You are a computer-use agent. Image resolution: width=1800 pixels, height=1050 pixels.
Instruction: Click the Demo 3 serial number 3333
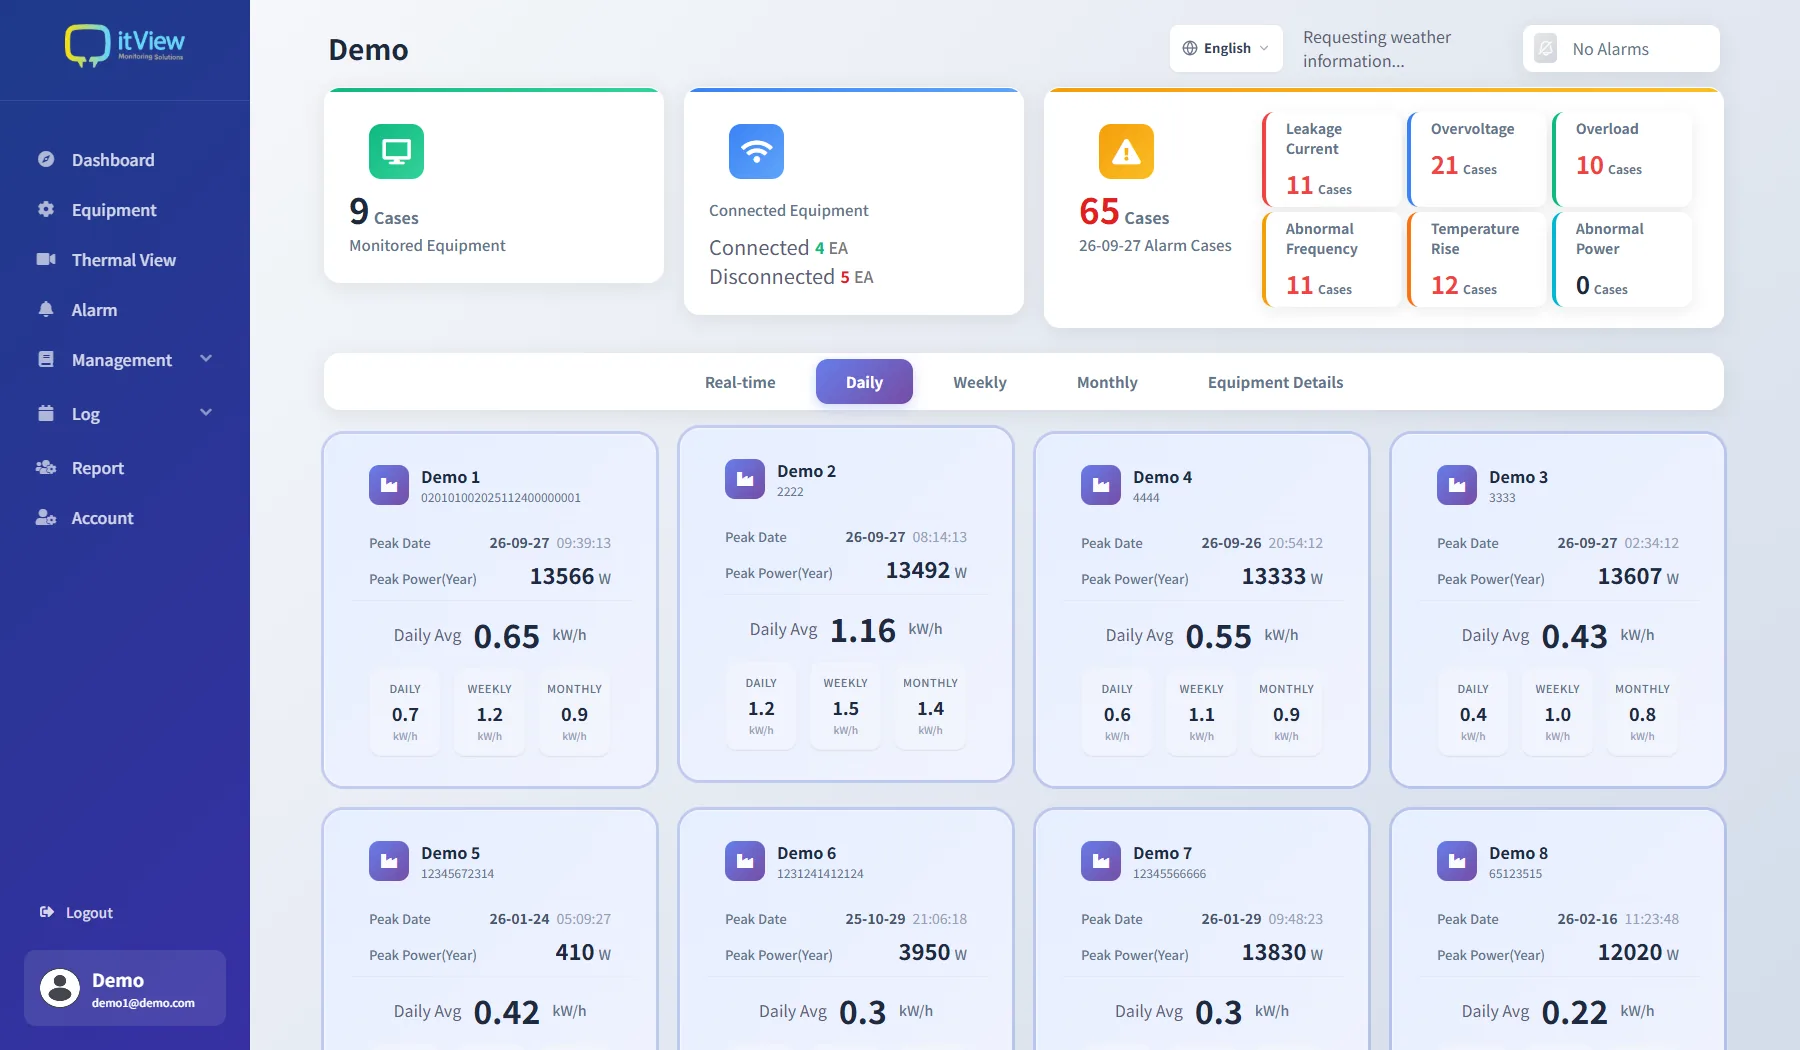(x=1502, y=498)
